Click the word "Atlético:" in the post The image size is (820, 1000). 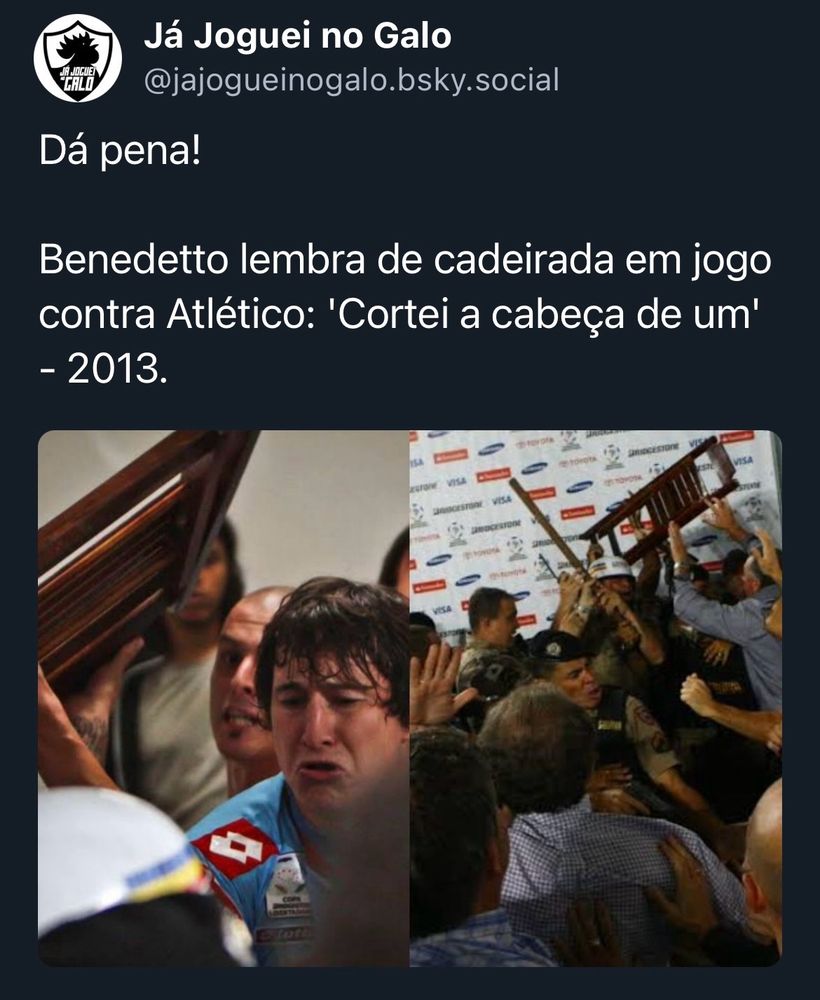[241, 314]
